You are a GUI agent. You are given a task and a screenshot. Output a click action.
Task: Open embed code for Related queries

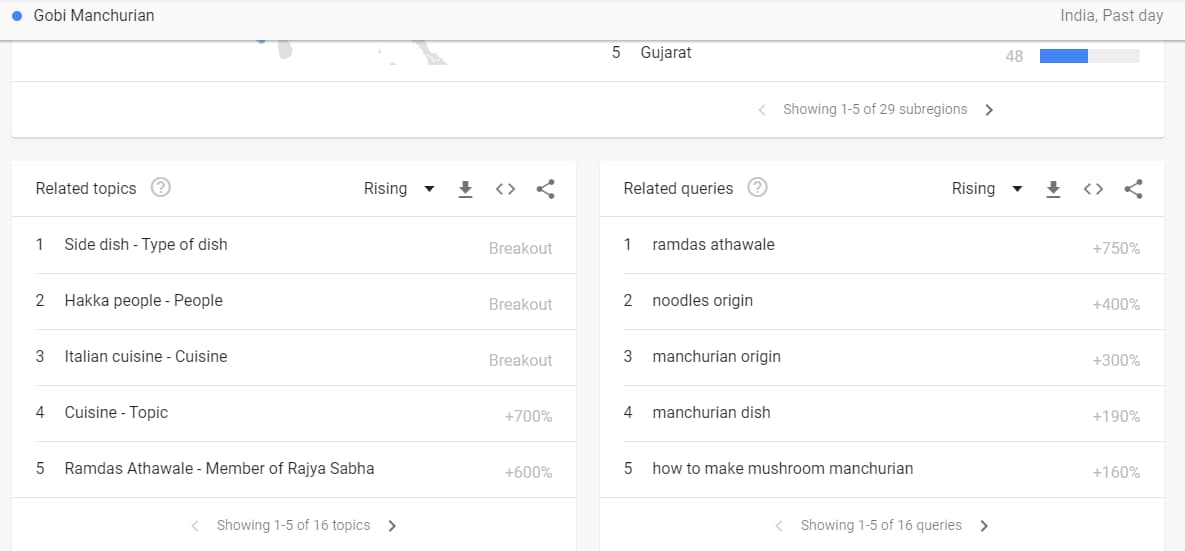1094,189
